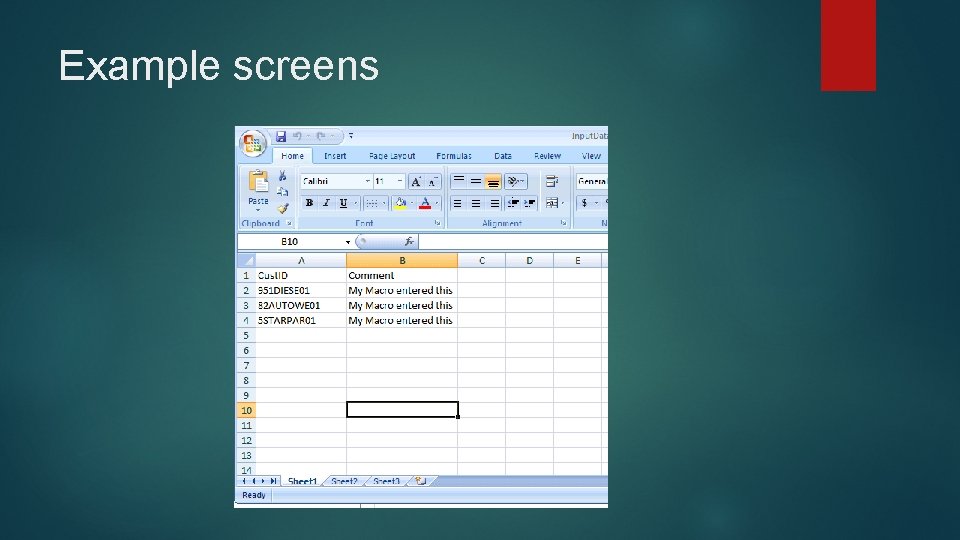Increase font size with Grow Font
Image resolution: width=960 pixels, height=540 pixels.
coord(416,181)
